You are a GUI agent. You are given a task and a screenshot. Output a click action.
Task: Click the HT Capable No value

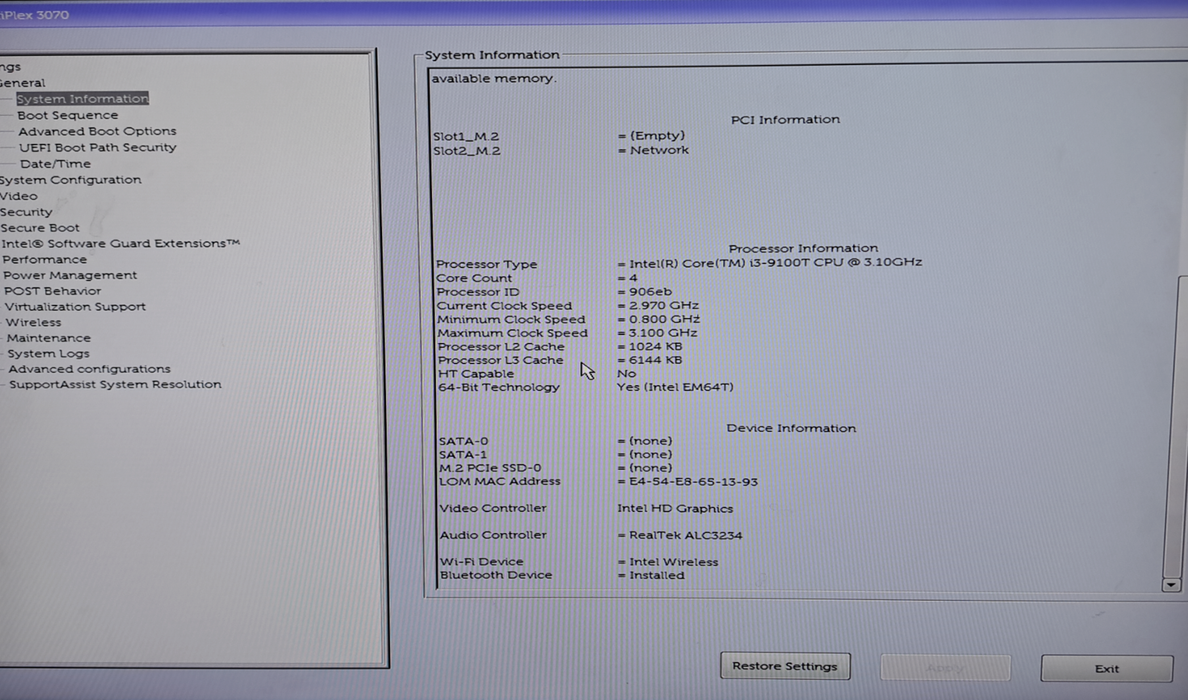[627, 373]
